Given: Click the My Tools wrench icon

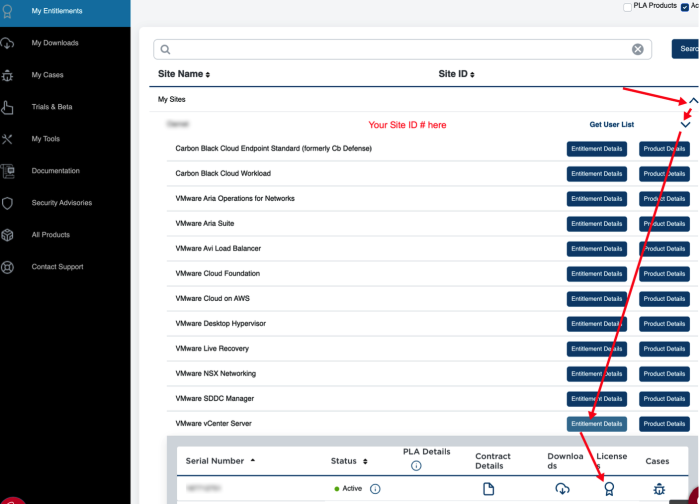Looking at the screenshot, I should coord(7,139).
